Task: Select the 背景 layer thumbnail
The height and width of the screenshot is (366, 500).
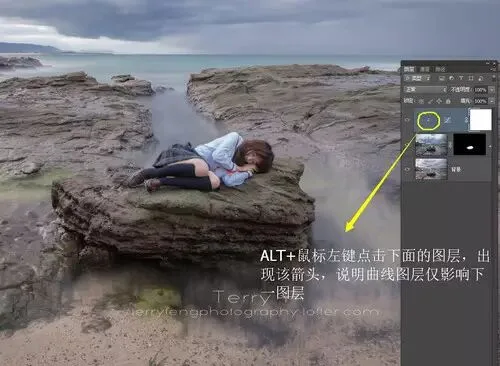Action: [431, 169]
